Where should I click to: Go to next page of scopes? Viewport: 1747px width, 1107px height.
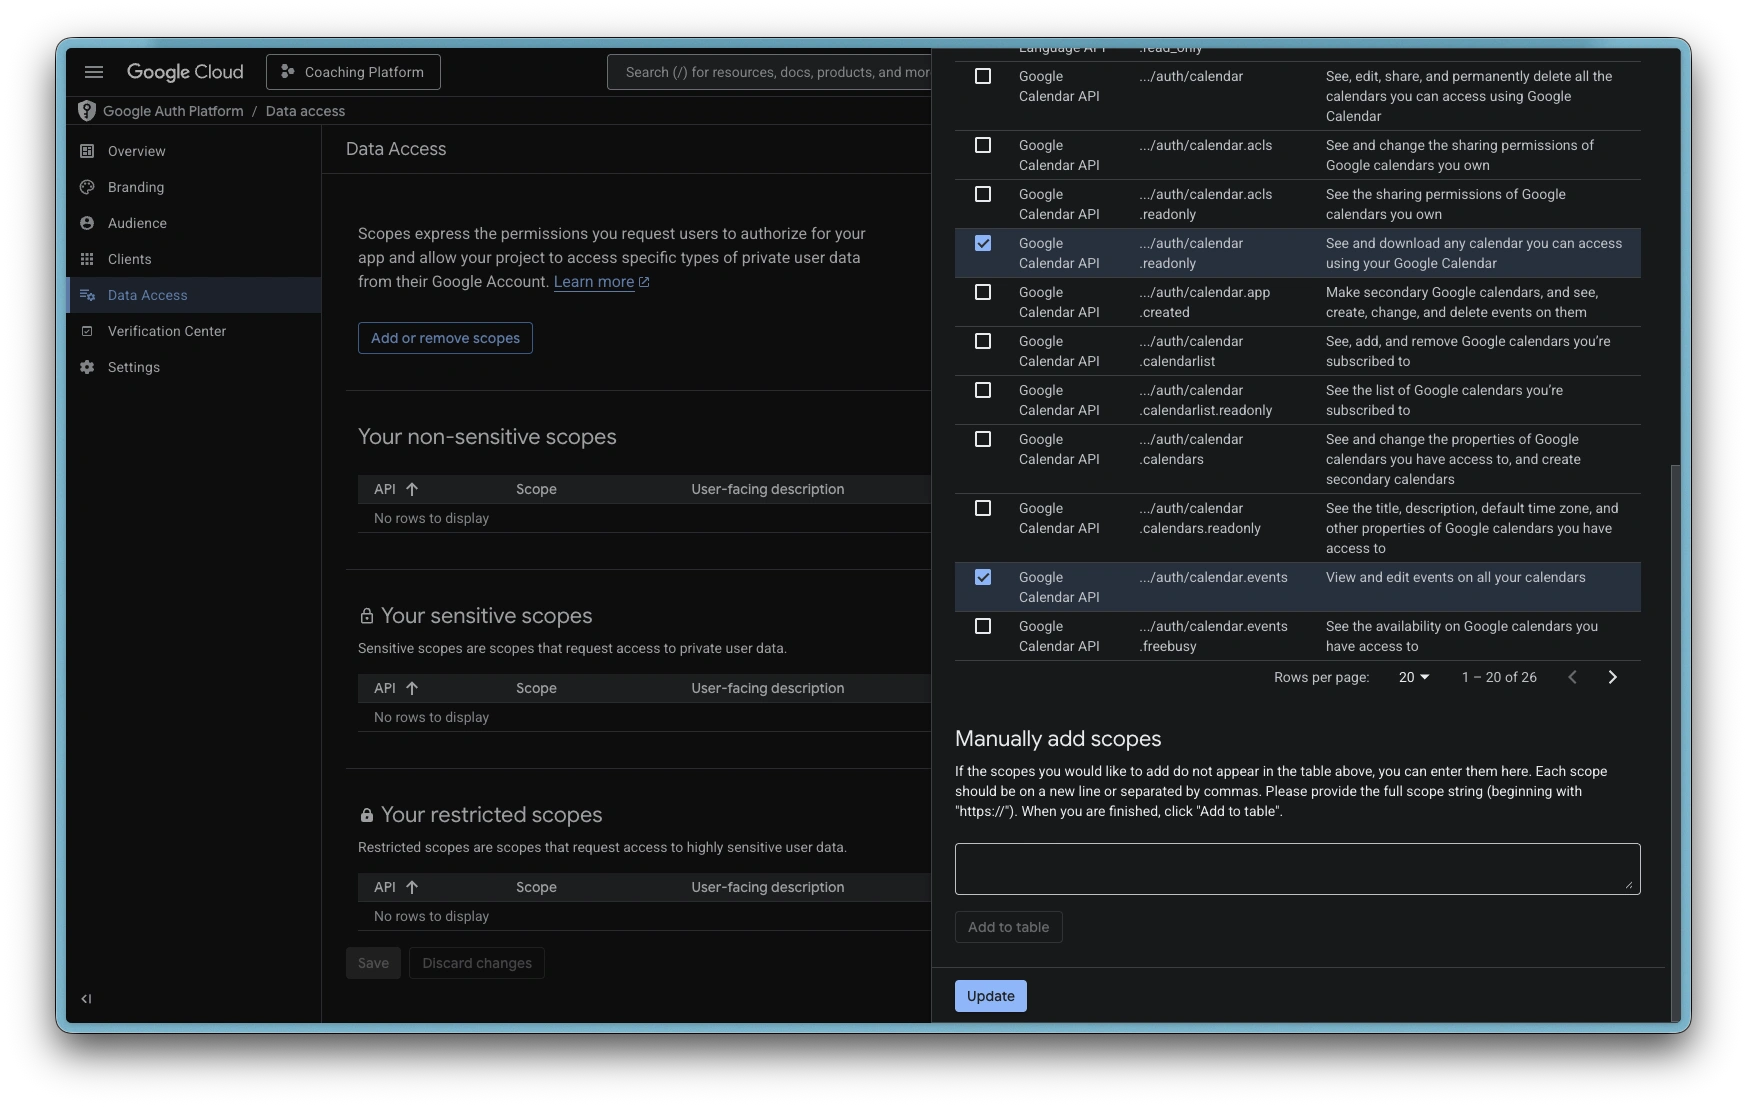[1612, 677]
